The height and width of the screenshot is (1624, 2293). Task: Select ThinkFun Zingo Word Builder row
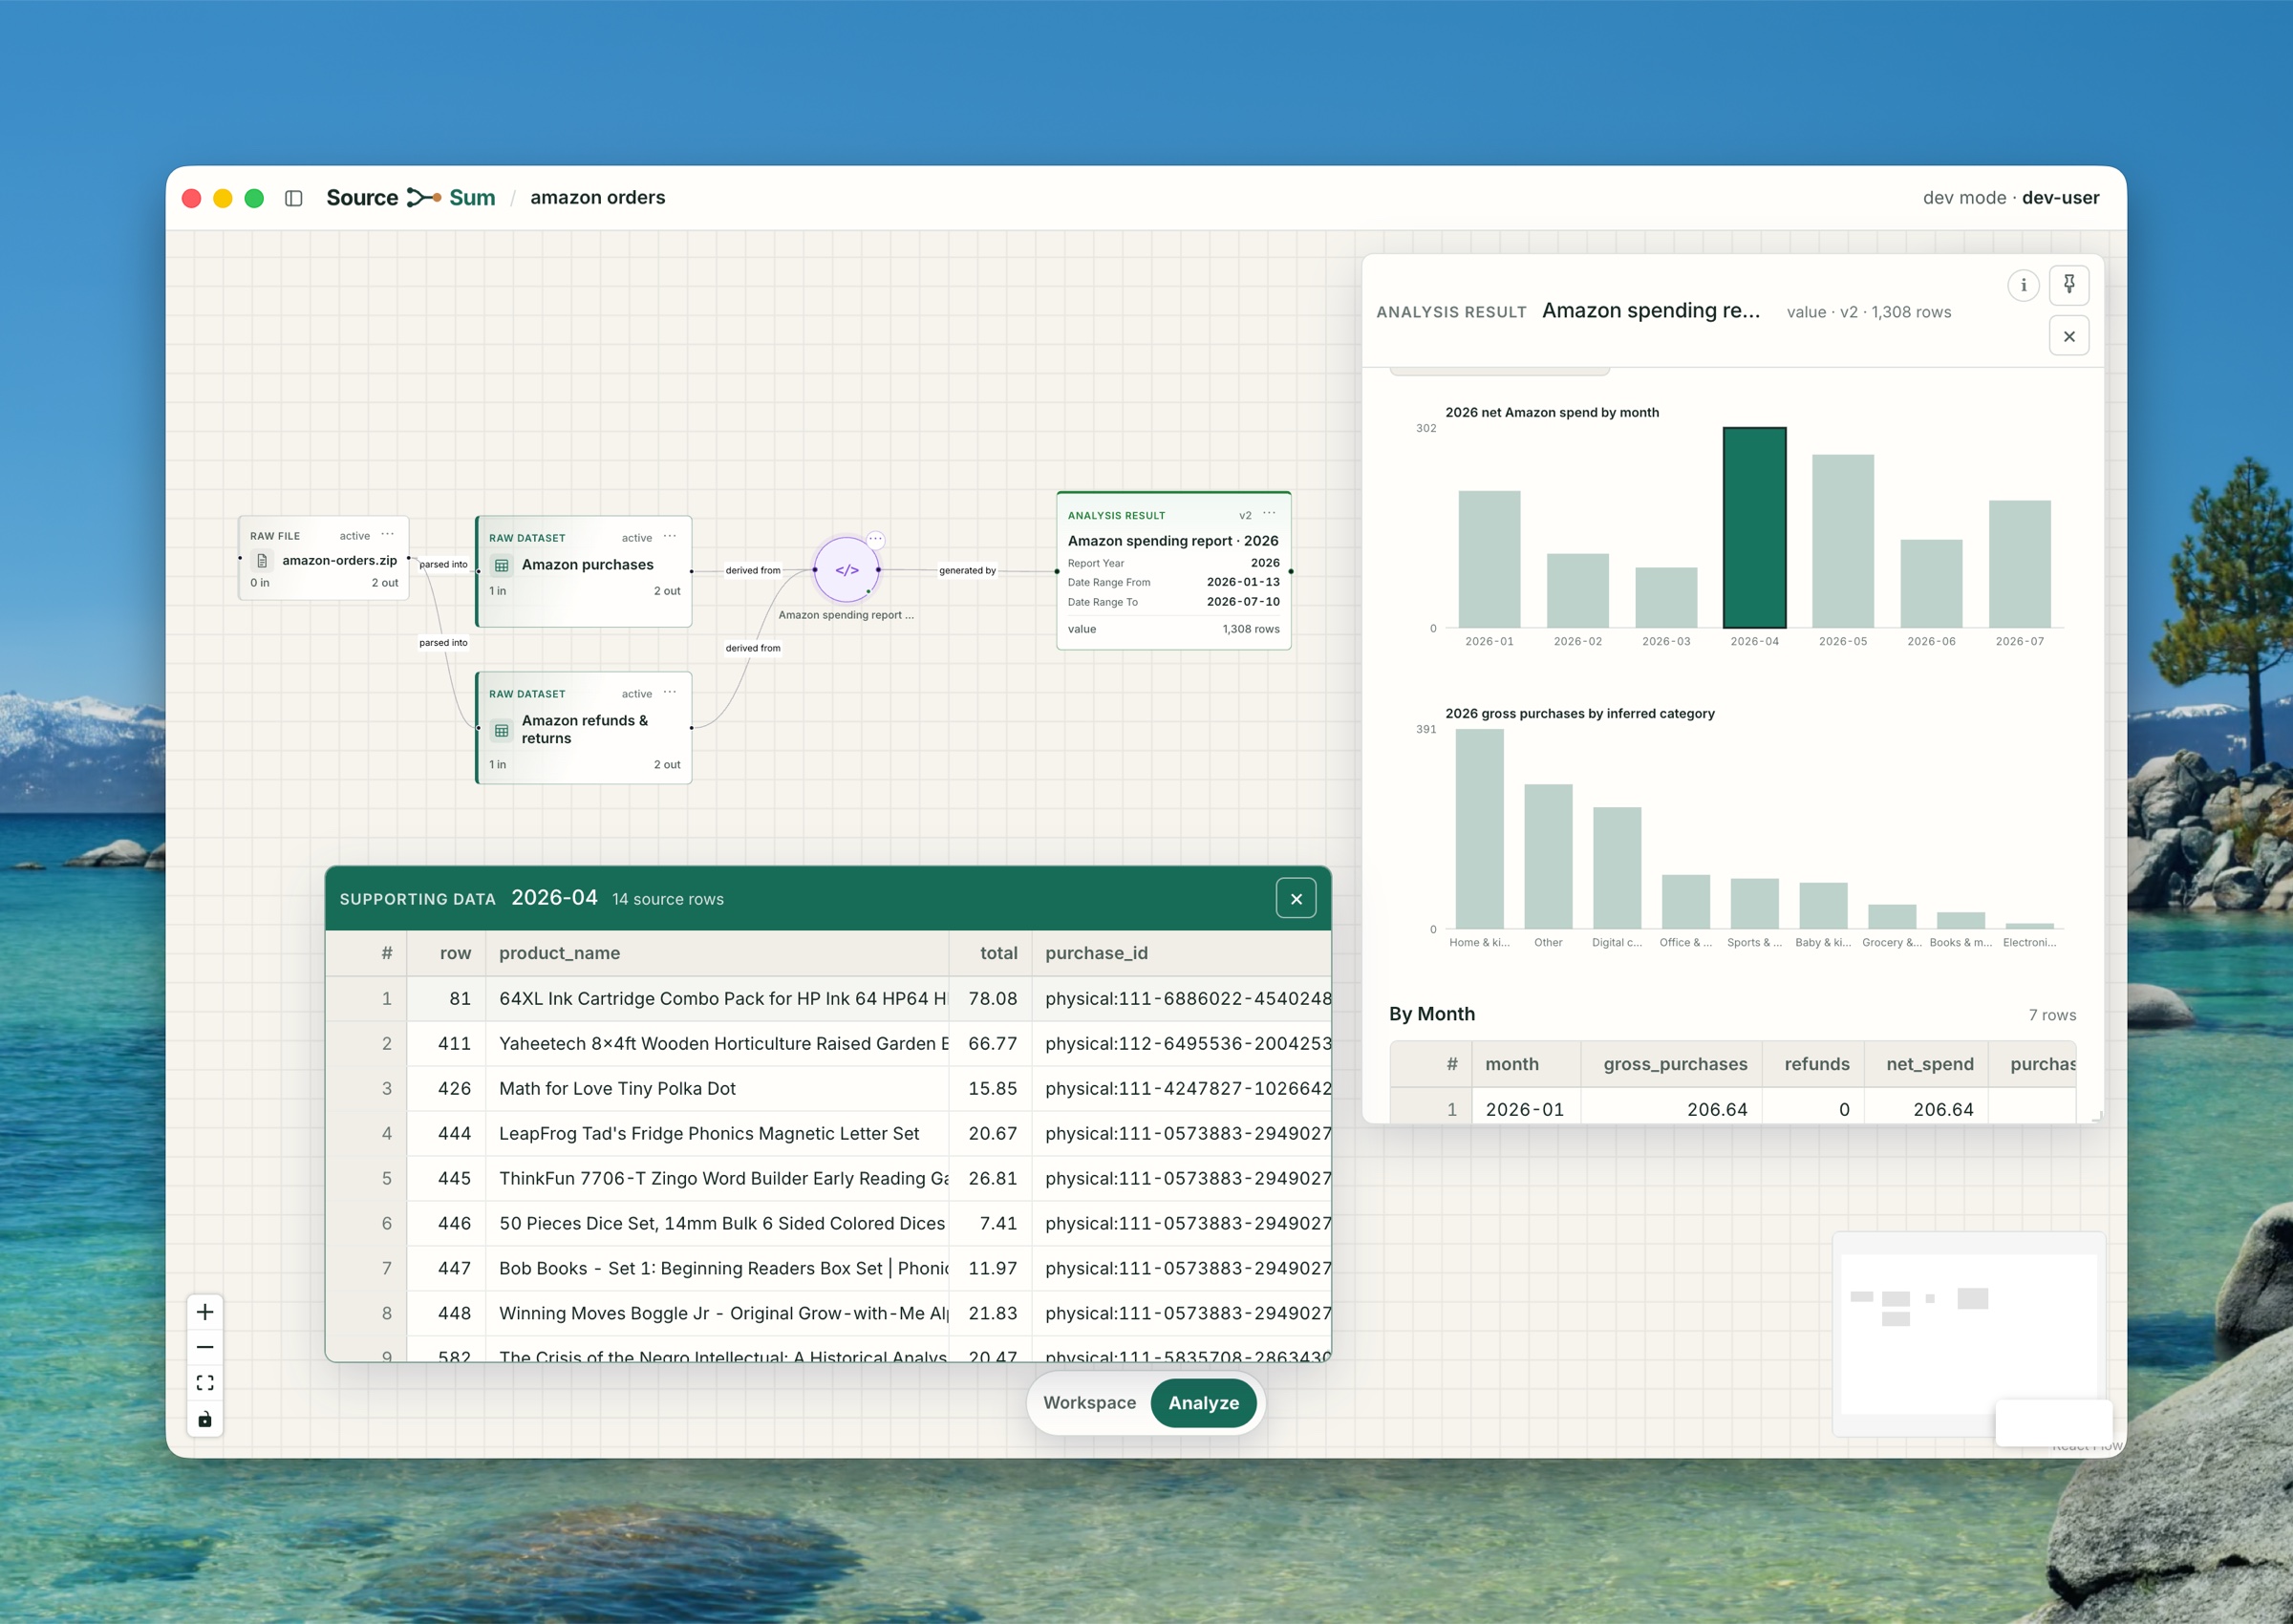click(x=828, y=1179)
